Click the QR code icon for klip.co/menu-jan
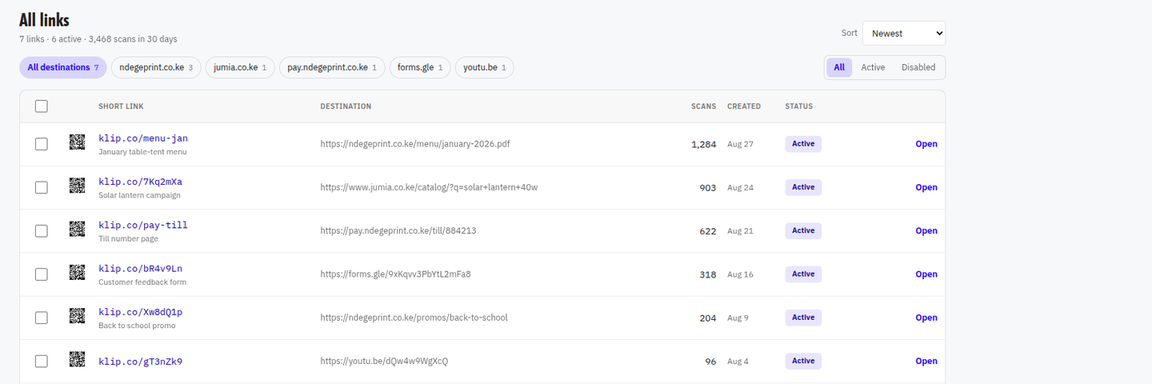Image resolution: width=1152 pixels, height=384 pixels. (77, 142)
